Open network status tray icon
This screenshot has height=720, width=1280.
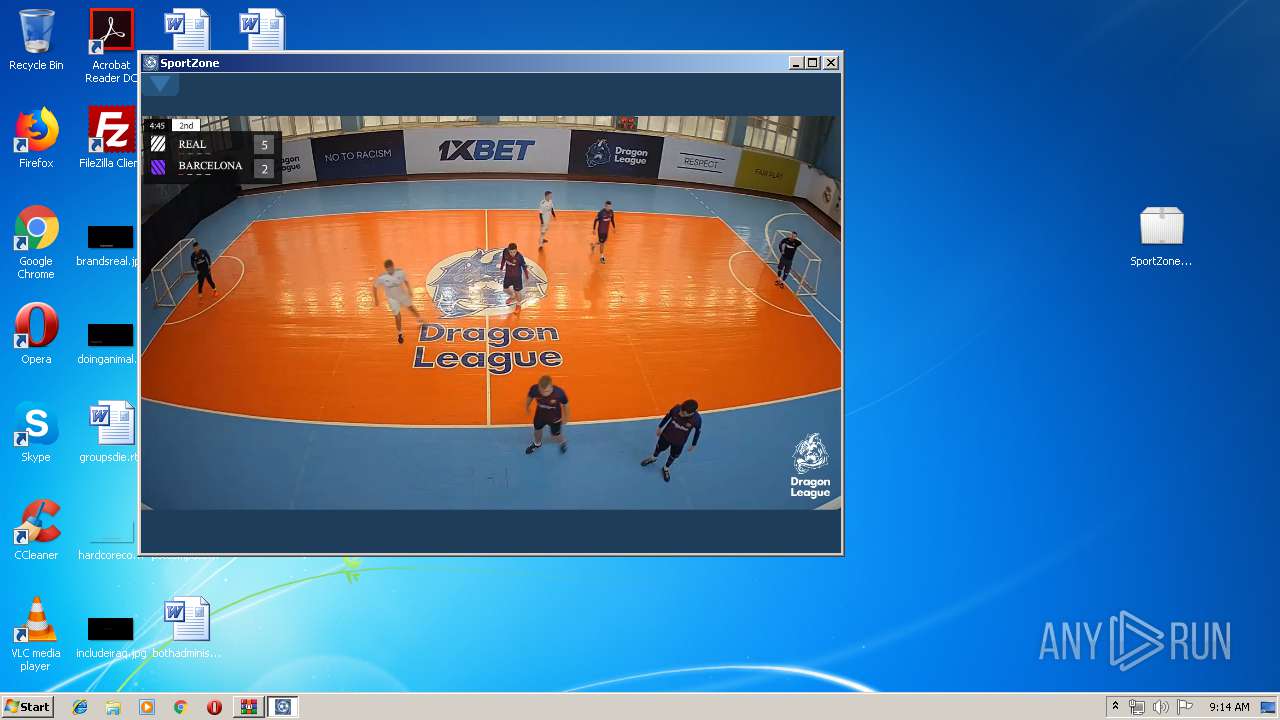(x=1137, y=707)
